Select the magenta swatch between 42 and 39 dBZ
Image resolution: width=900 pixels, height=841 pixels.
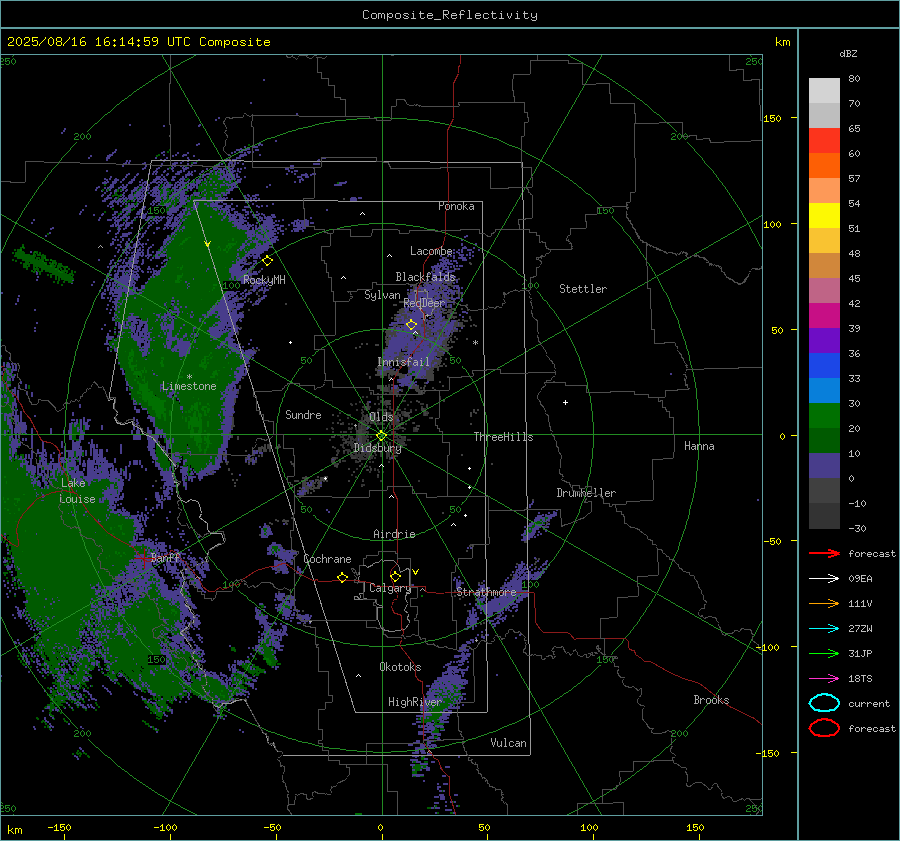click(x=824, y=316)
